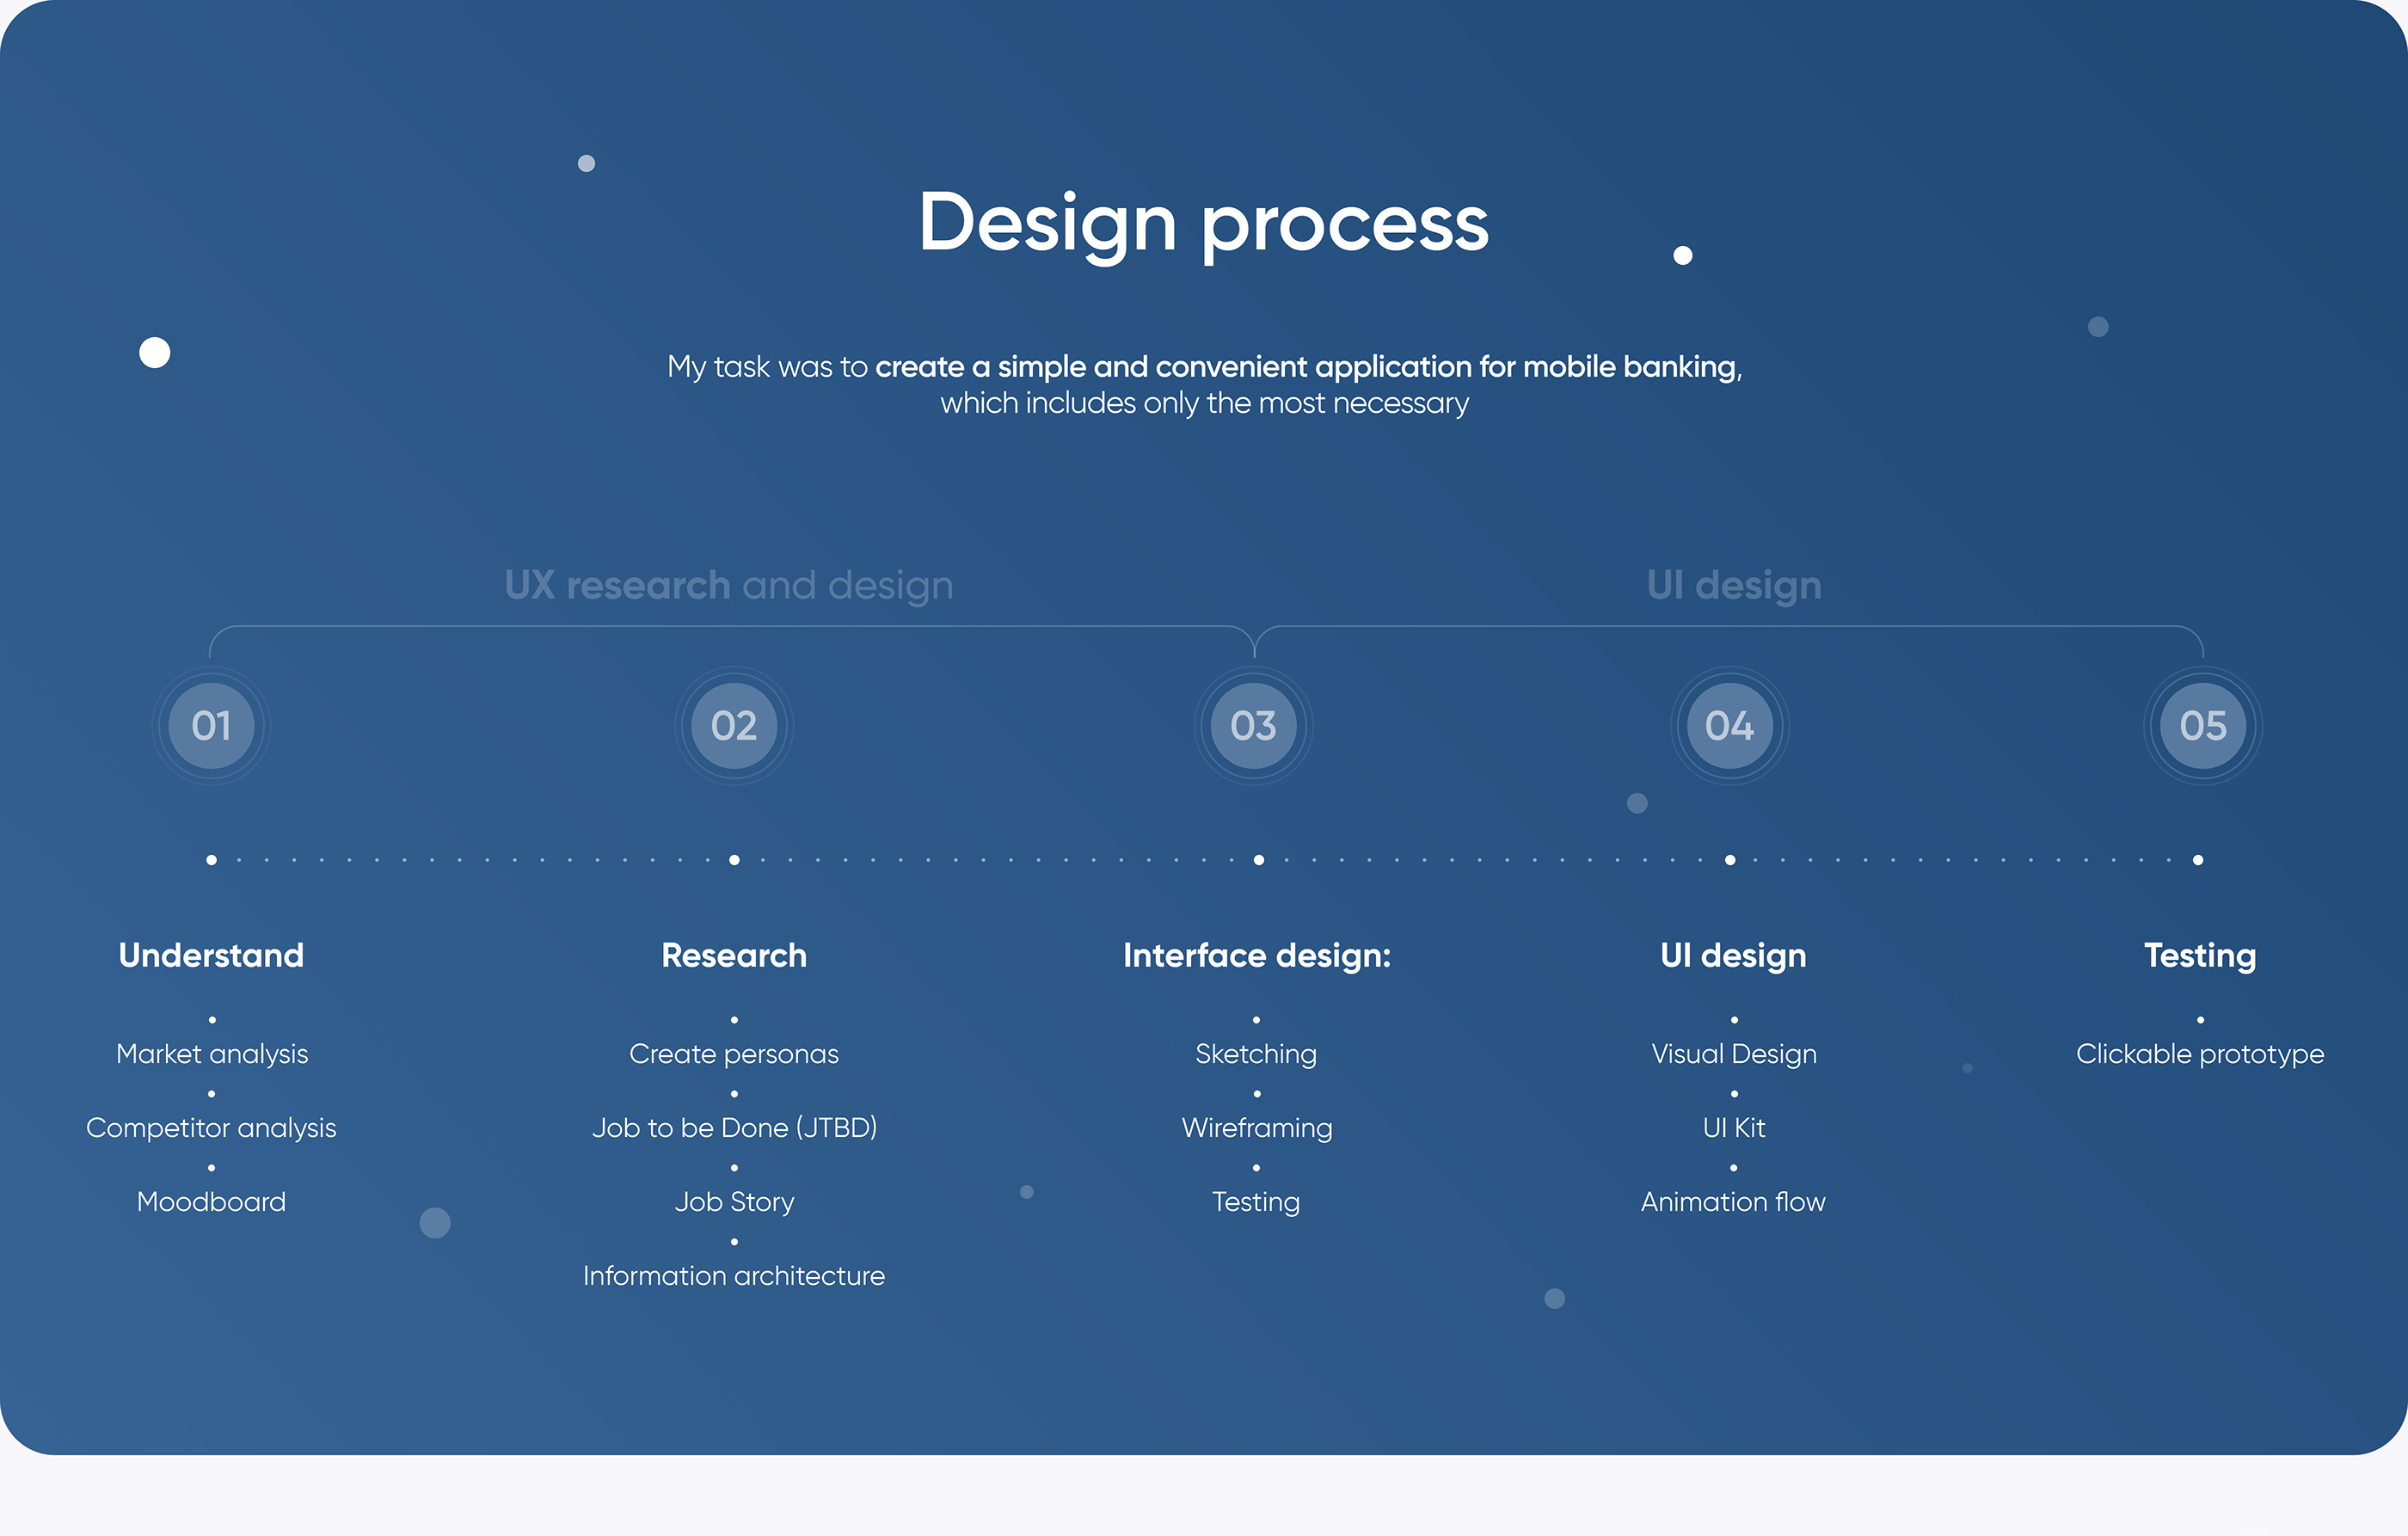Click the faded UI design section label

[x=1733, y=585]
